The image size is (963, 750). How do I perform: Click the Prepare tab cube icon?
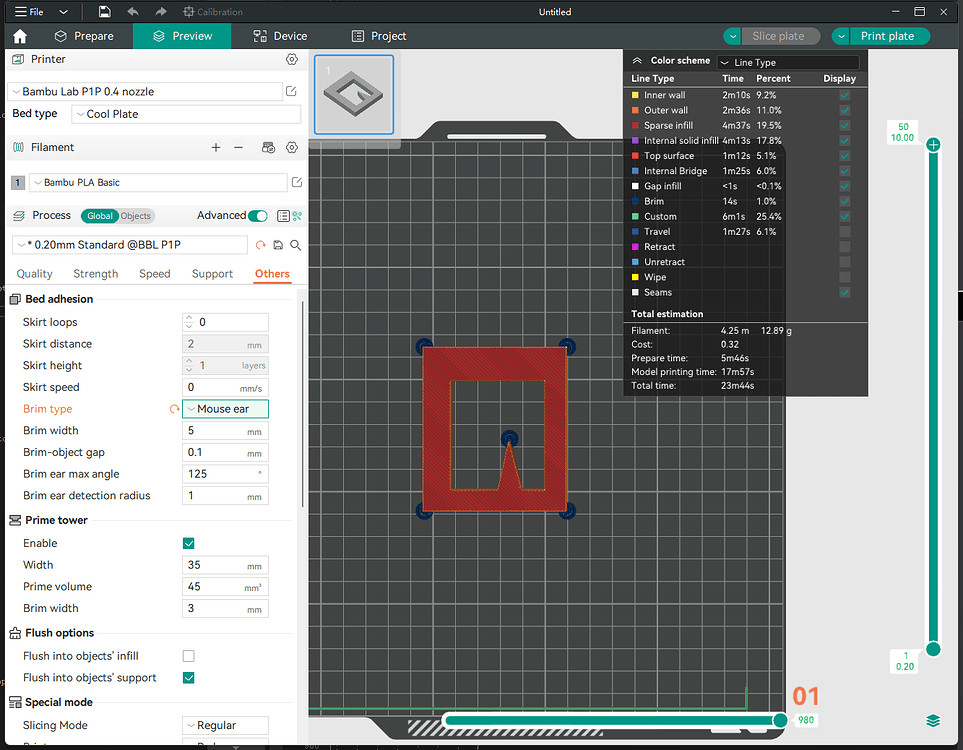tap(60, 36)
